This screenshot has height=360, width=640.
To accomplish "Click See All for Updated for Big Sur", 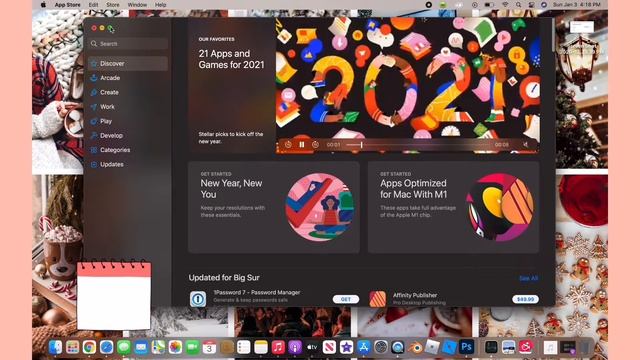I will coord(528,278).
